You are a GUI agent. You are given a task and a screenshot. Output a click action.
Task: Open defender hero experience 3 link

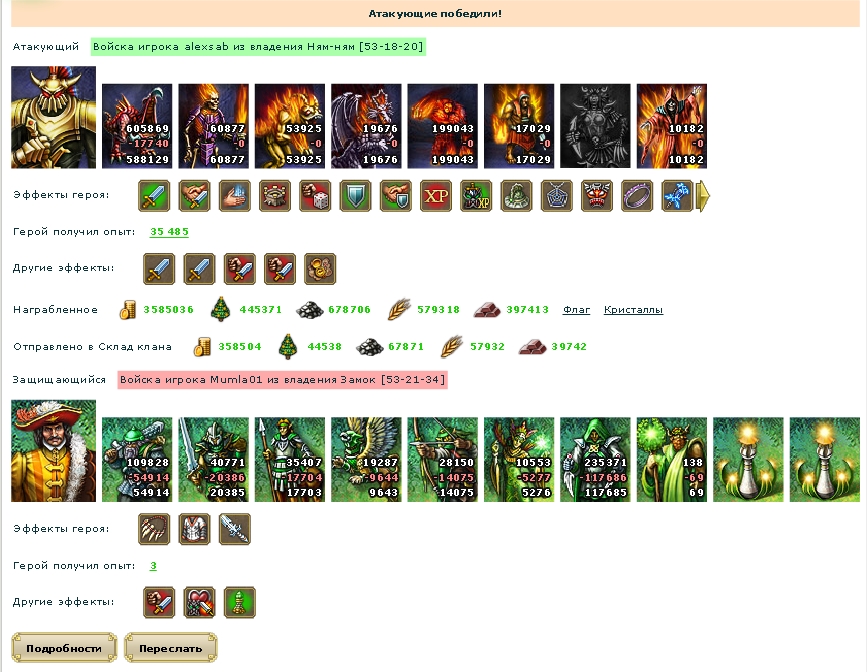(x=153, y=566)
